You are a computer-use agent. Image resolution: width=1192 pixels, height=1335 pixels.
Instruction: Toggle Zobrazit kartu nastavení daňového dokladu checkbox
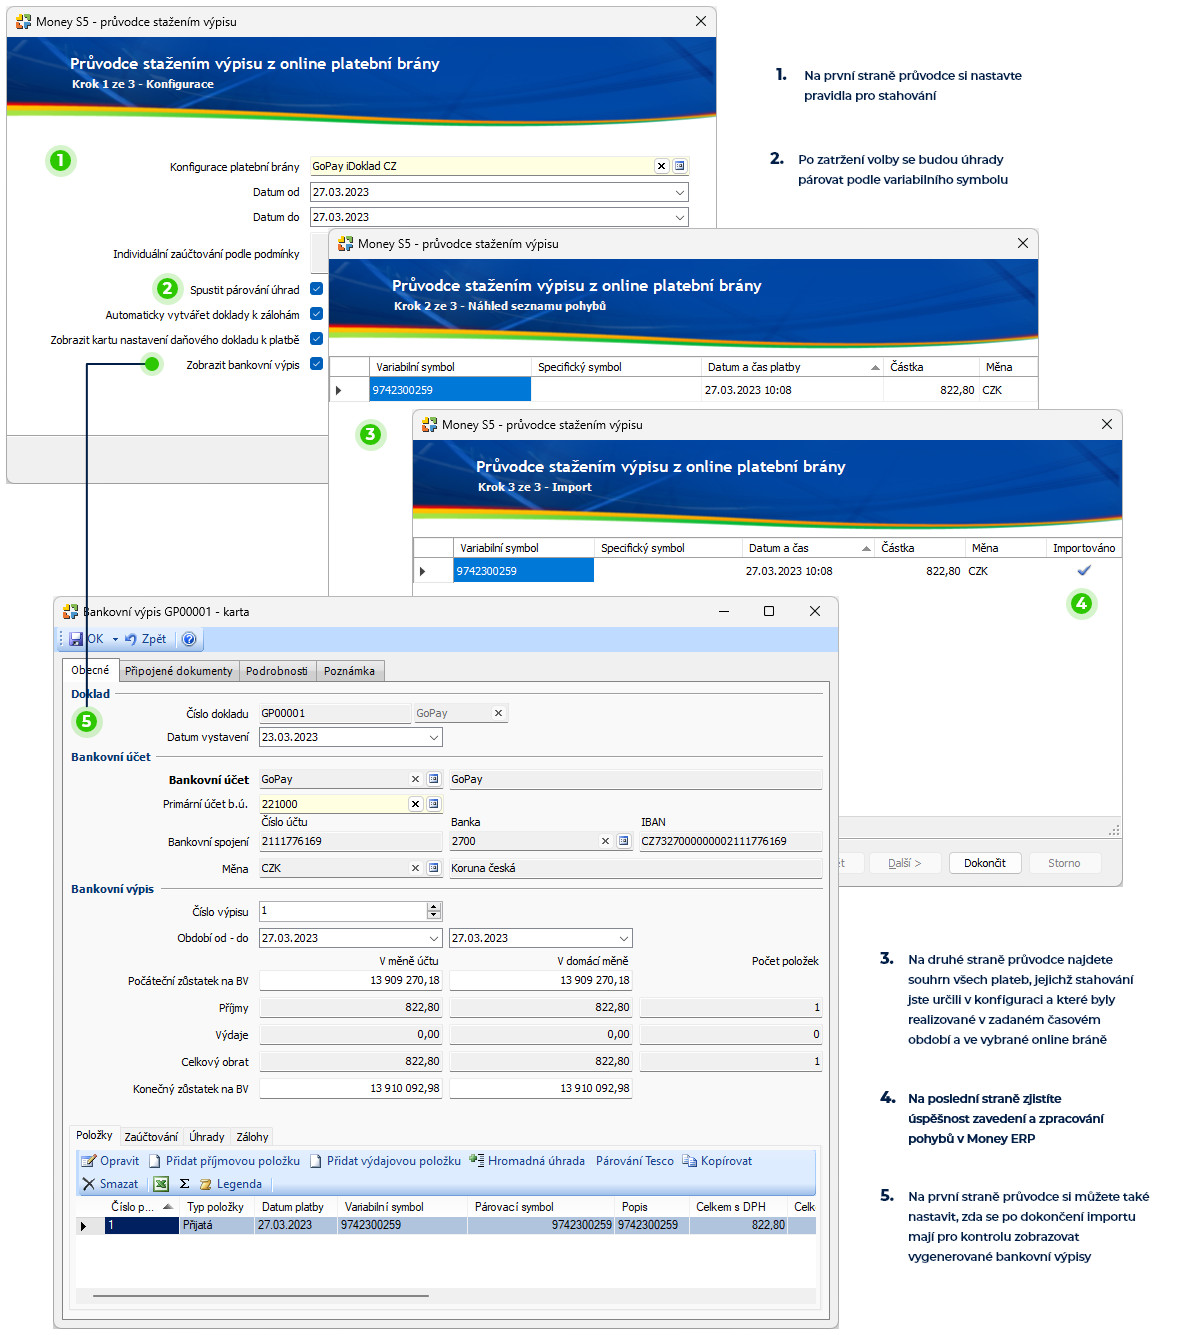(316, 339)
